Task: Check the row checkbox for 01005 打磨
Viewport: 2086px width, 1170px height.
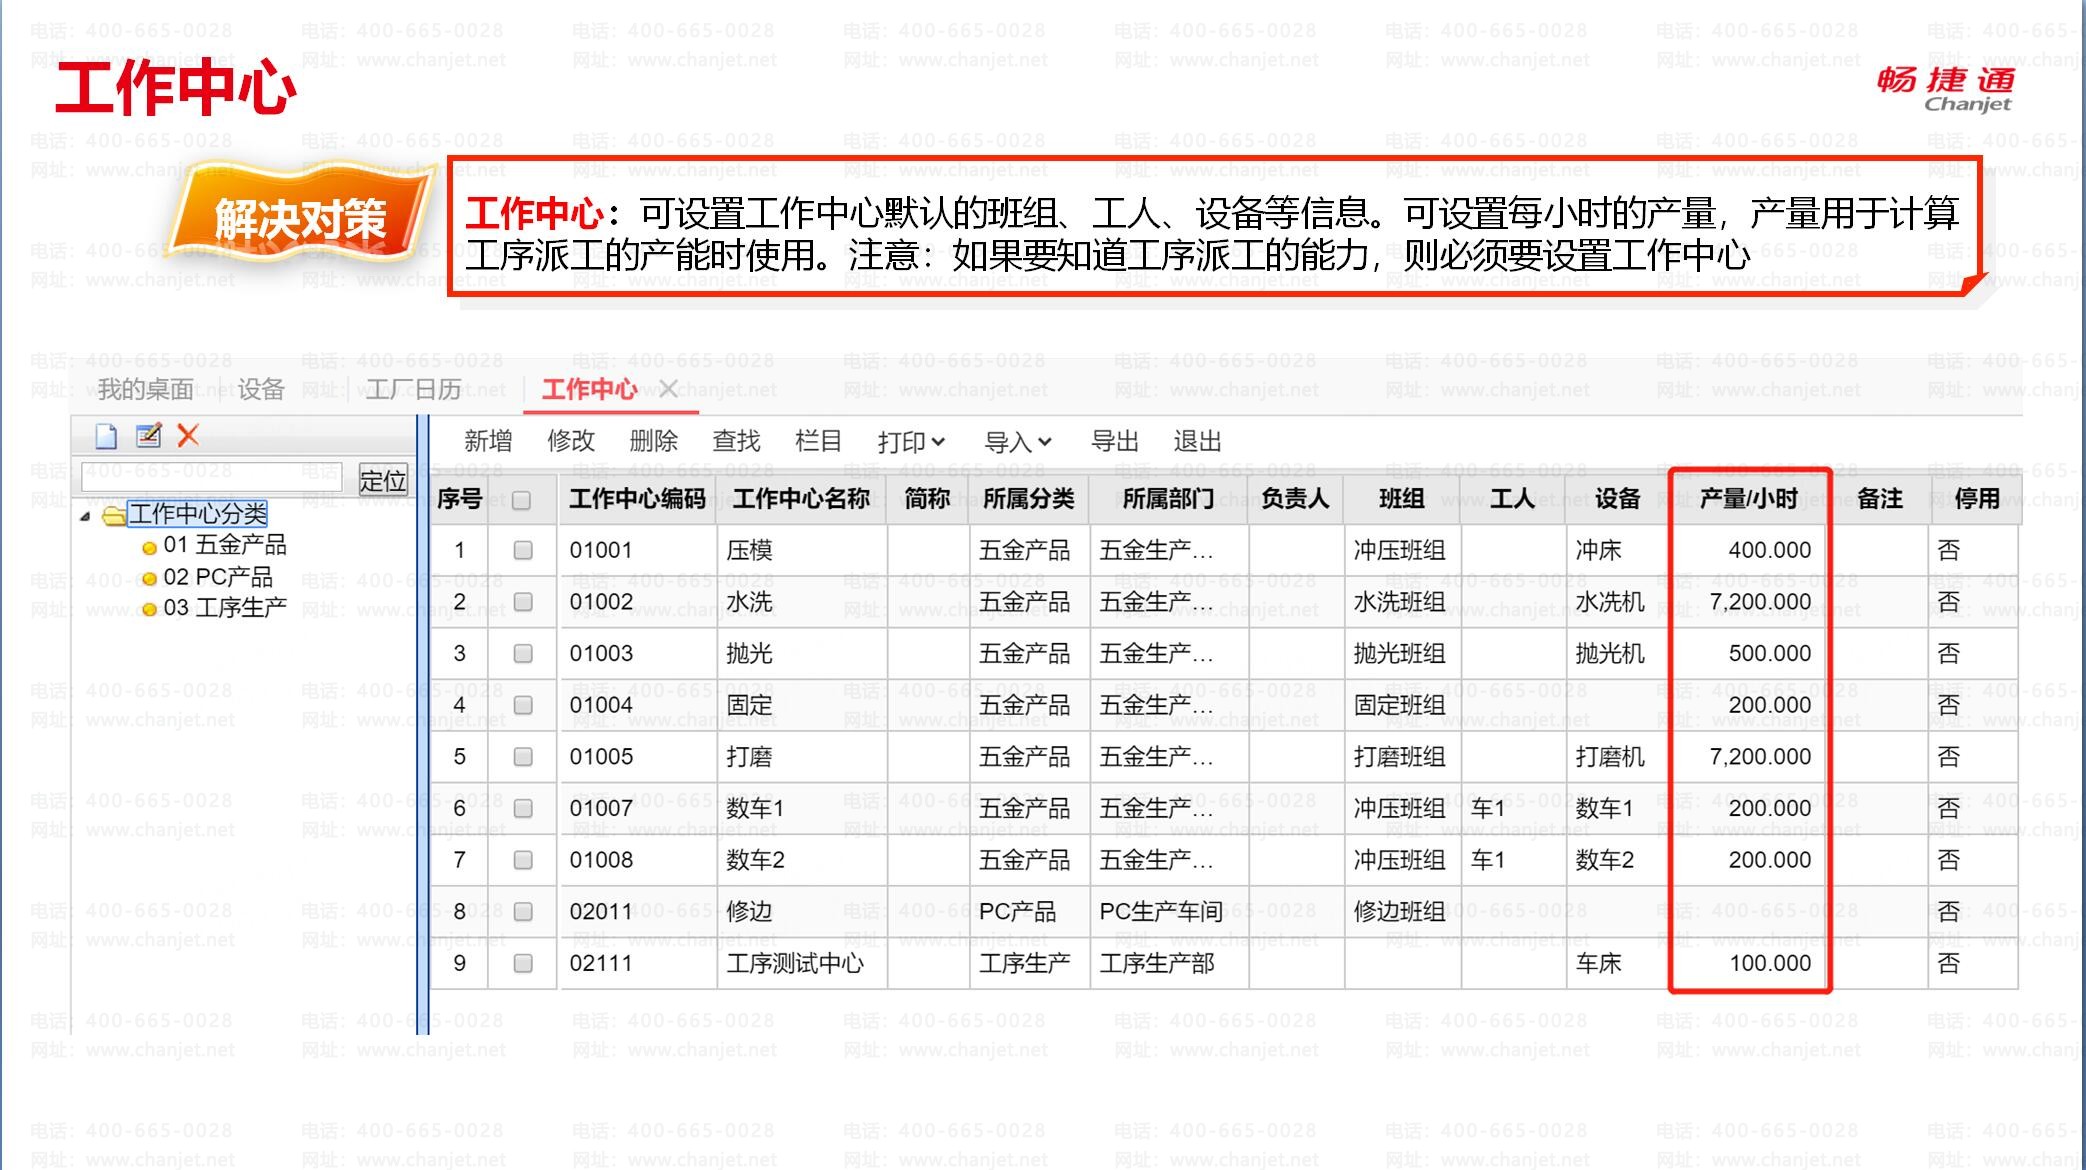Action: coord(523,757)
